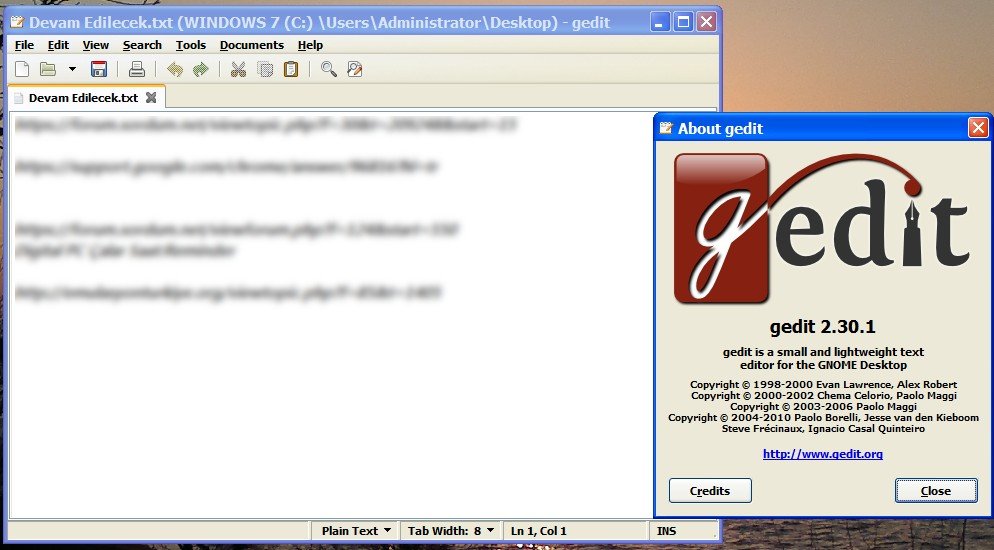Copy selection with toolbar copy icon
This screenshot has height=550, width=994.
click(x=265, y=69)
